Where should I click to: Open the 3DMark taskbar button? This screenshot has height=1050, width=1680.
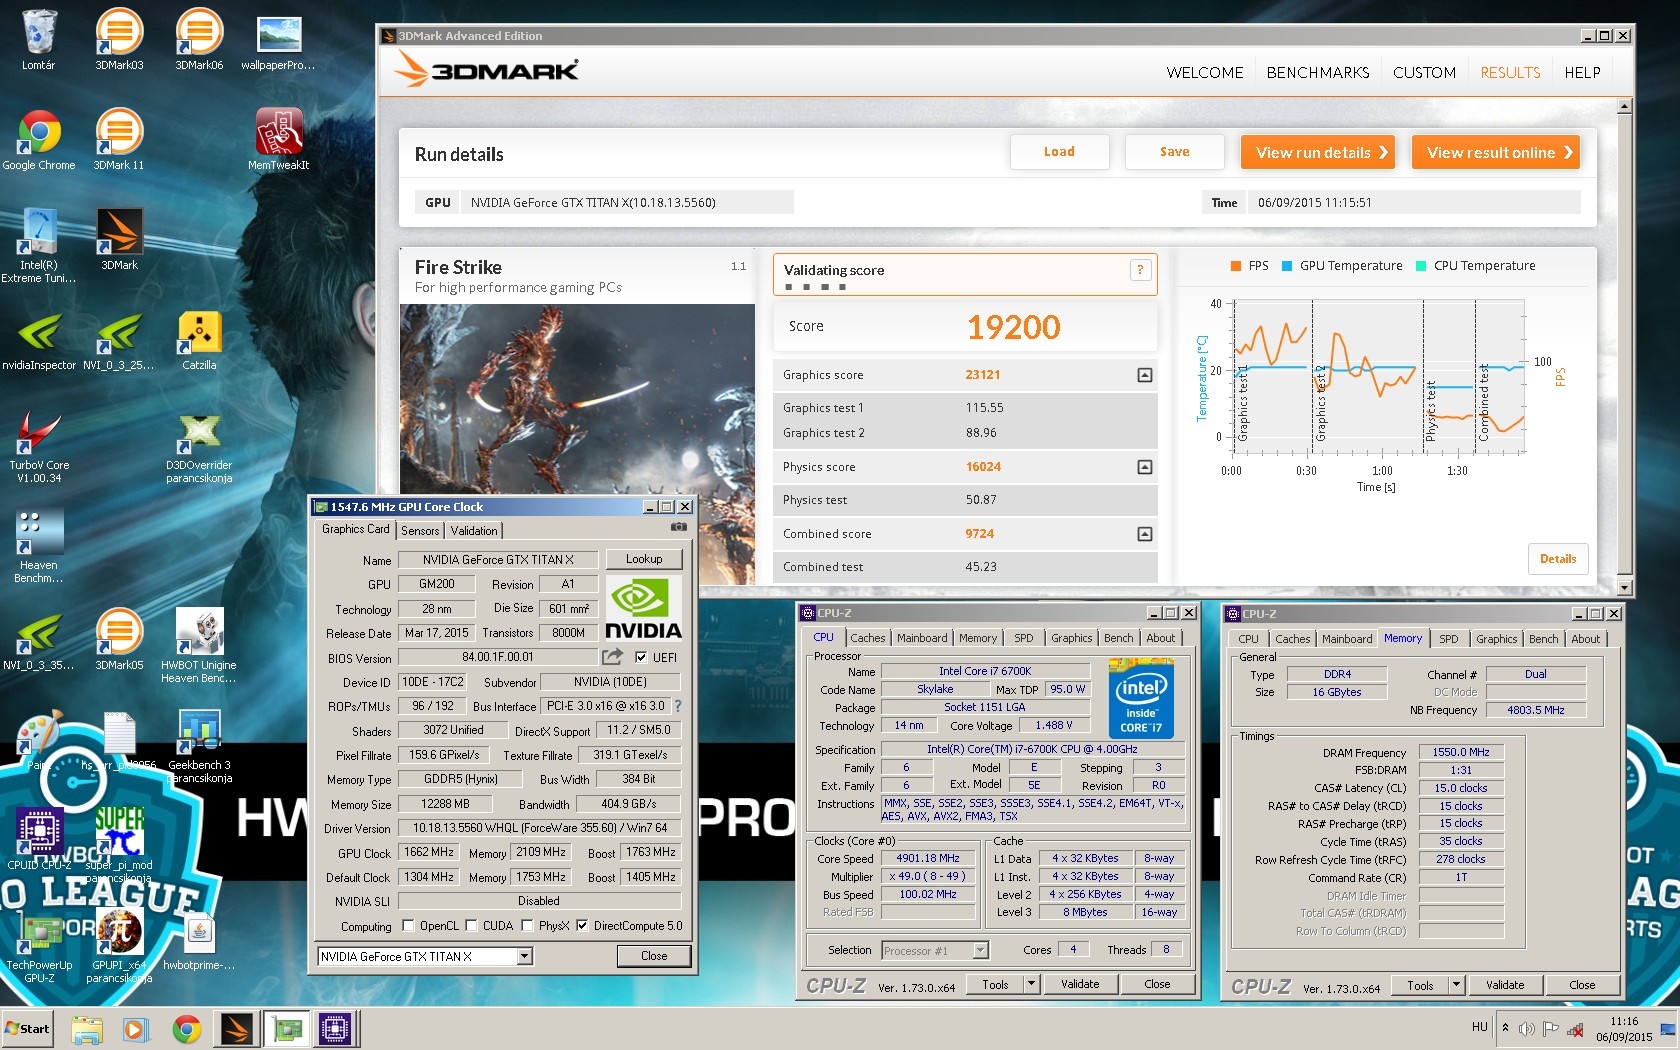(237, 1029)
